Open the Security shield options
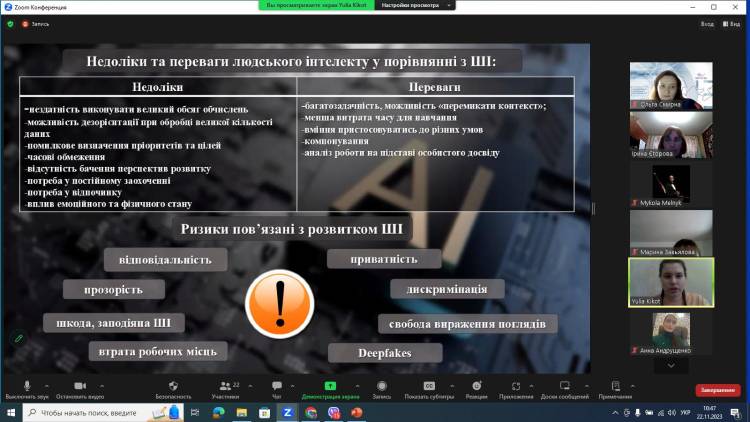Screen dimensions: 750x422 [x=173, y=386]
